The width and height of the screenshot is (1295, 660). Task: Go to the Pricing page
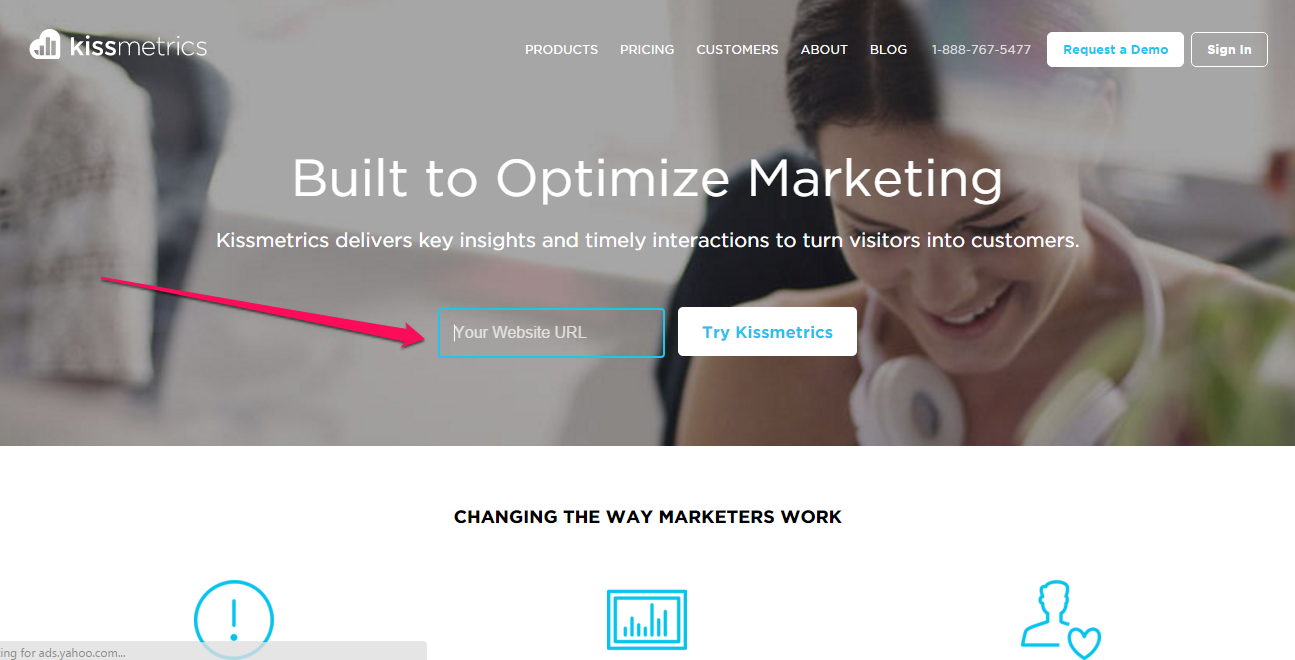pos(647,49)
